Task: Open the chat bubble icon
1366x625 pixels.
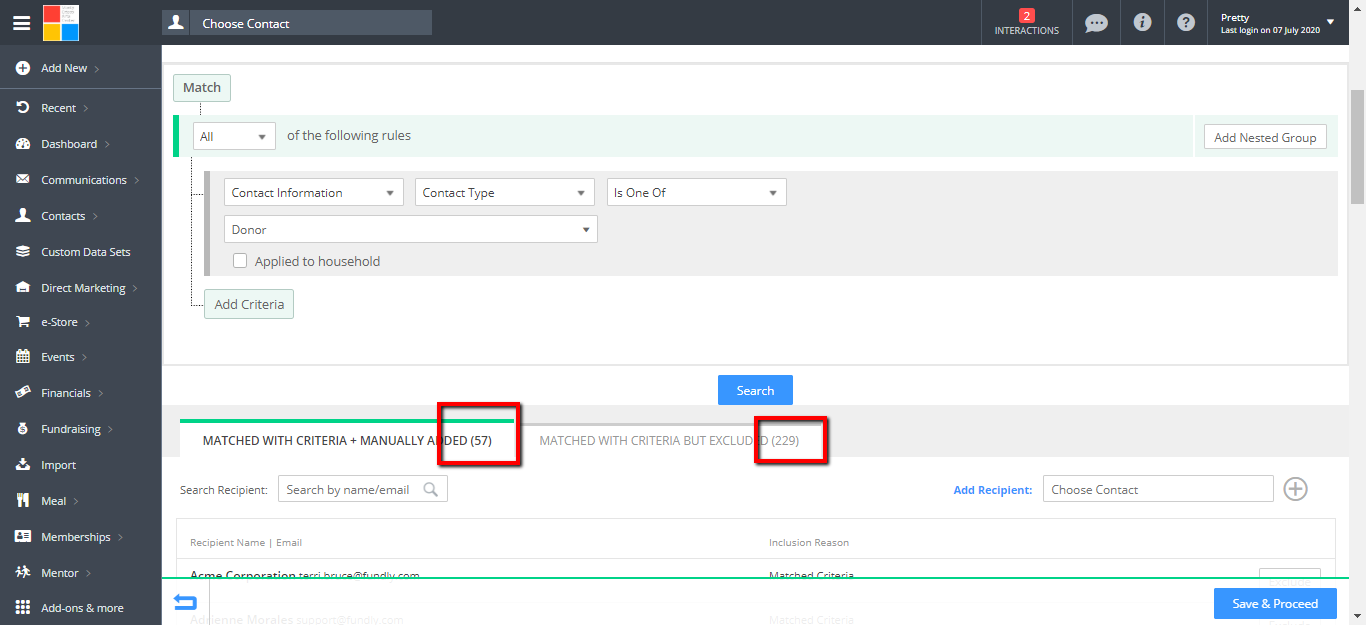Action: [1097, 22]
